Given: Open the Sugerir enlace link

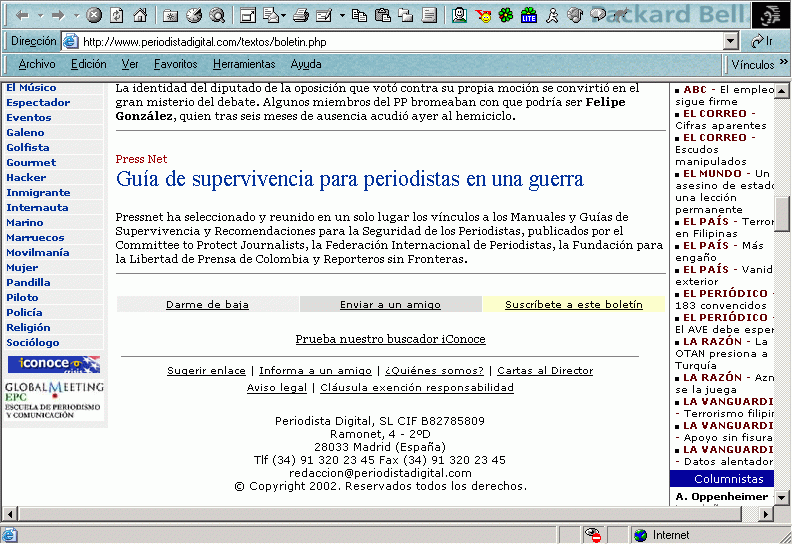Looking at the screenshot, I should click(x=206, y=371).
